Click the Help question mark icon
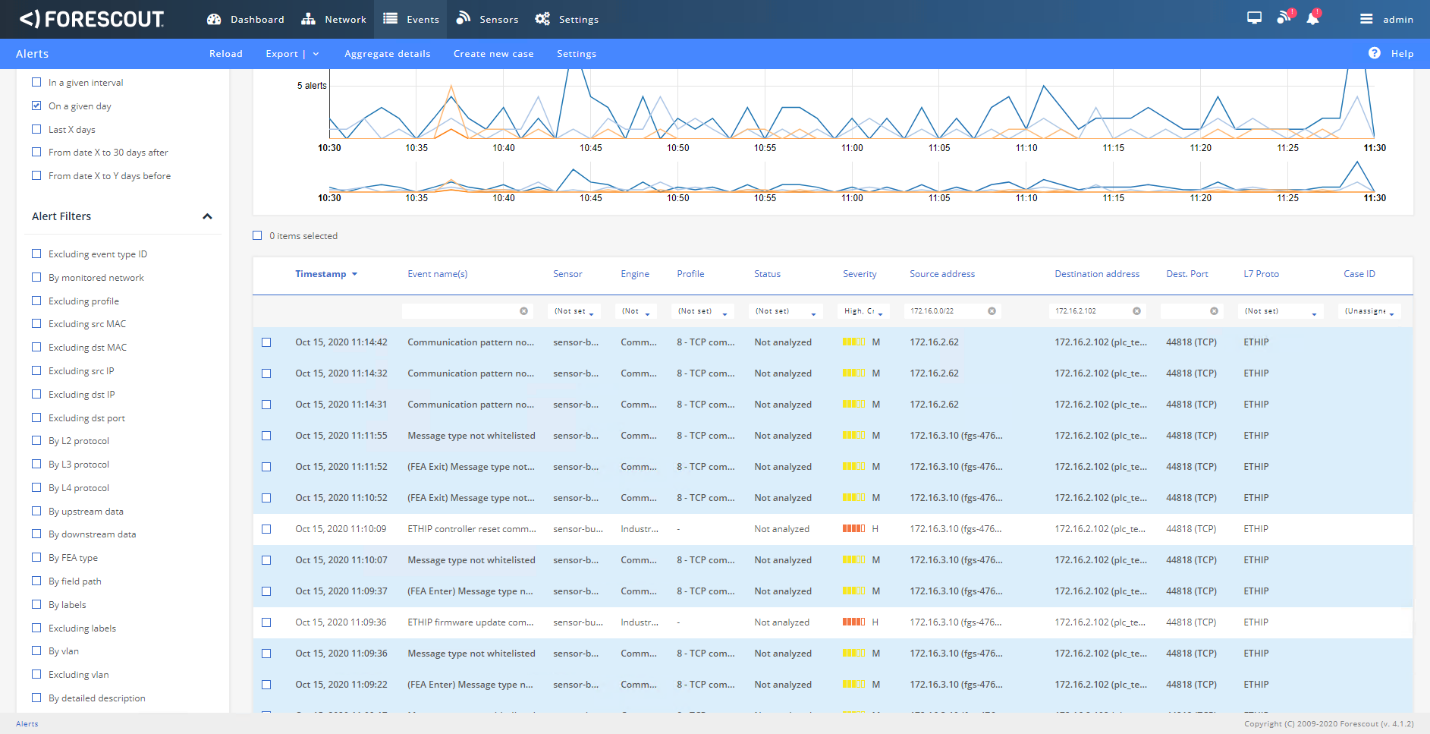Screen dimensions: 1430x734 (x=1374, y=53)
